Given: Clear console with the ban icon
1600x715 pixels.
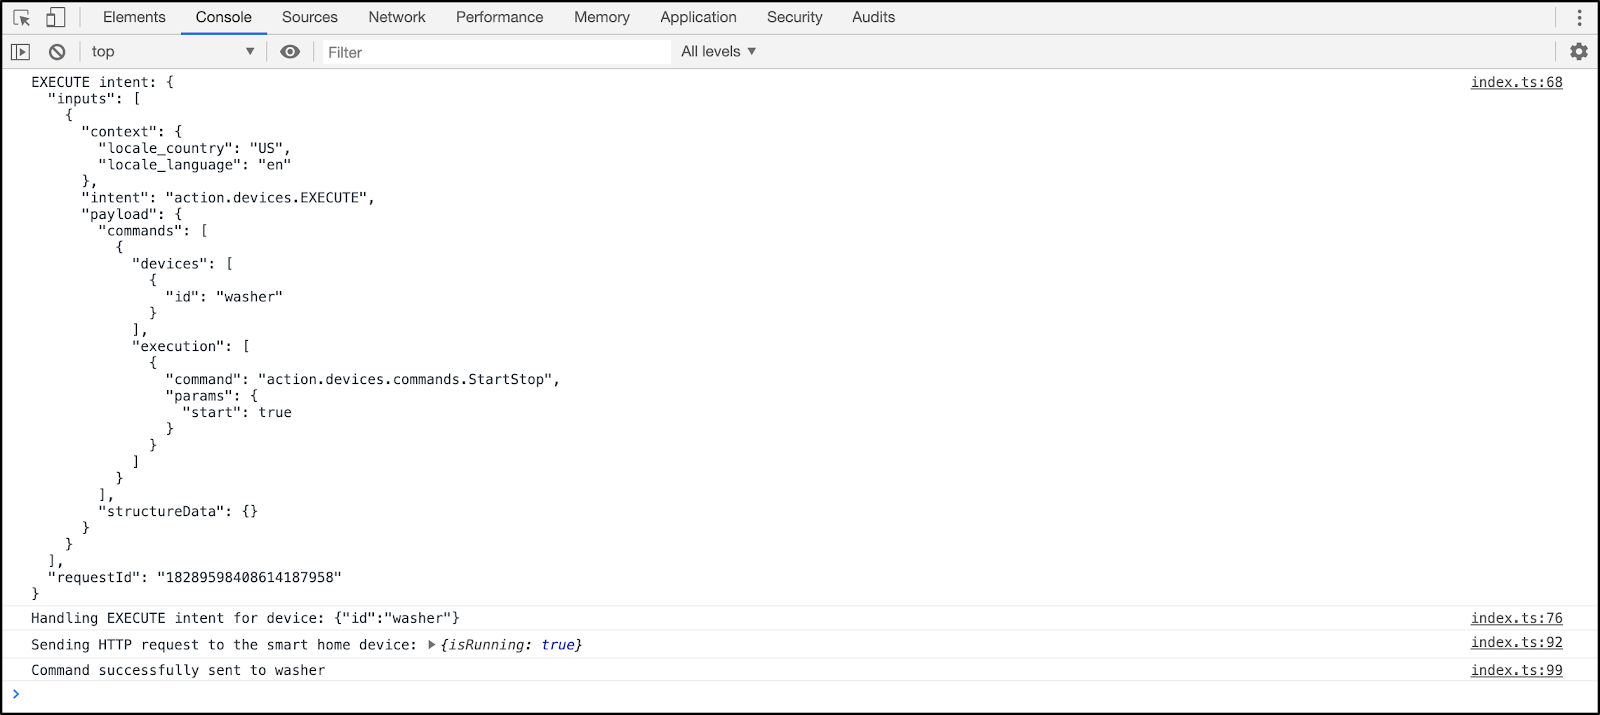Looking at the screenshot, I should coord(57,52).
